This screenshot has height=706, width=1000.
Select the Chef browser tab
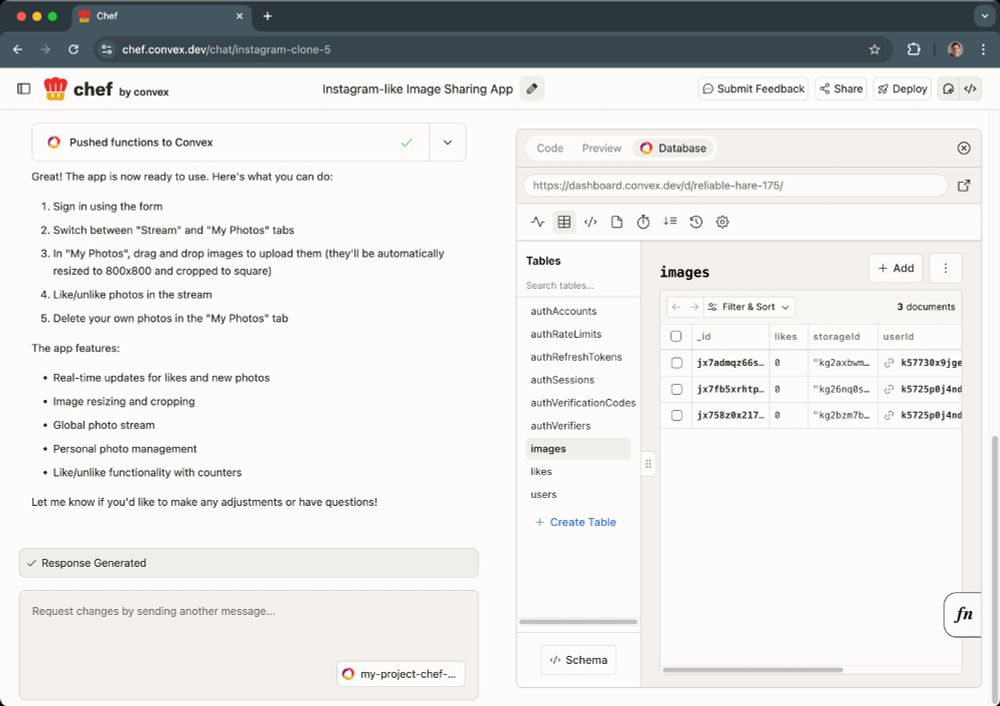click(161, 16)
